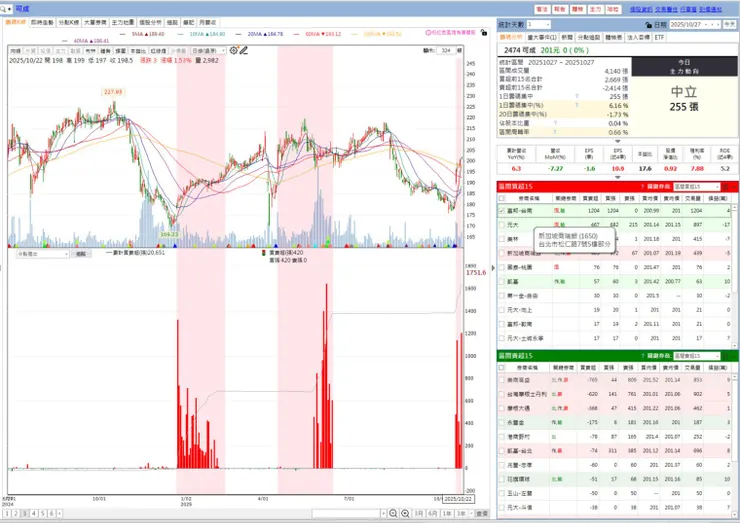
Task: Click the icon at right of green 賣超 header
Action: [725, 356]
